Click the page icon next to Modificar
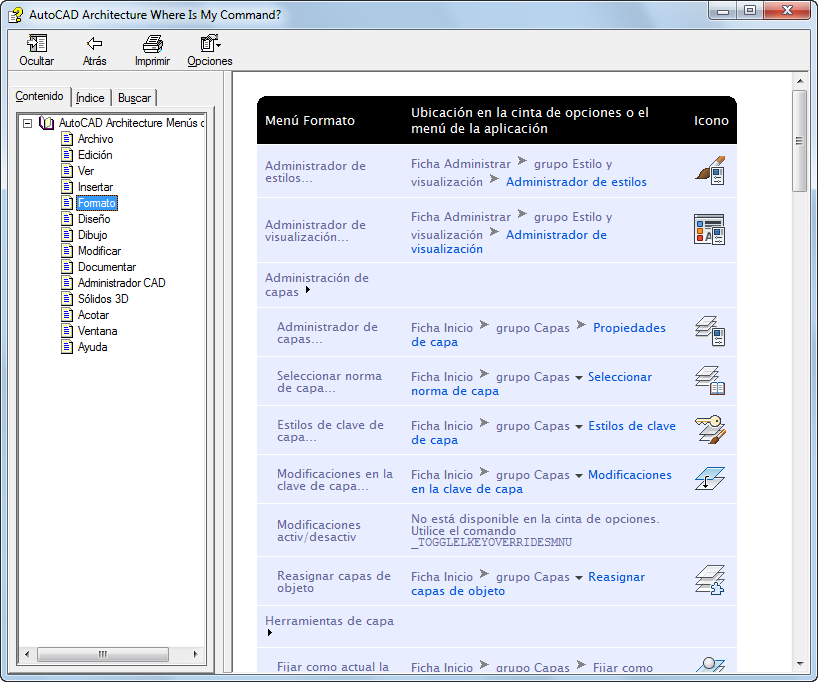The height and width of the screenshot is (682, 818). [67, 251]
